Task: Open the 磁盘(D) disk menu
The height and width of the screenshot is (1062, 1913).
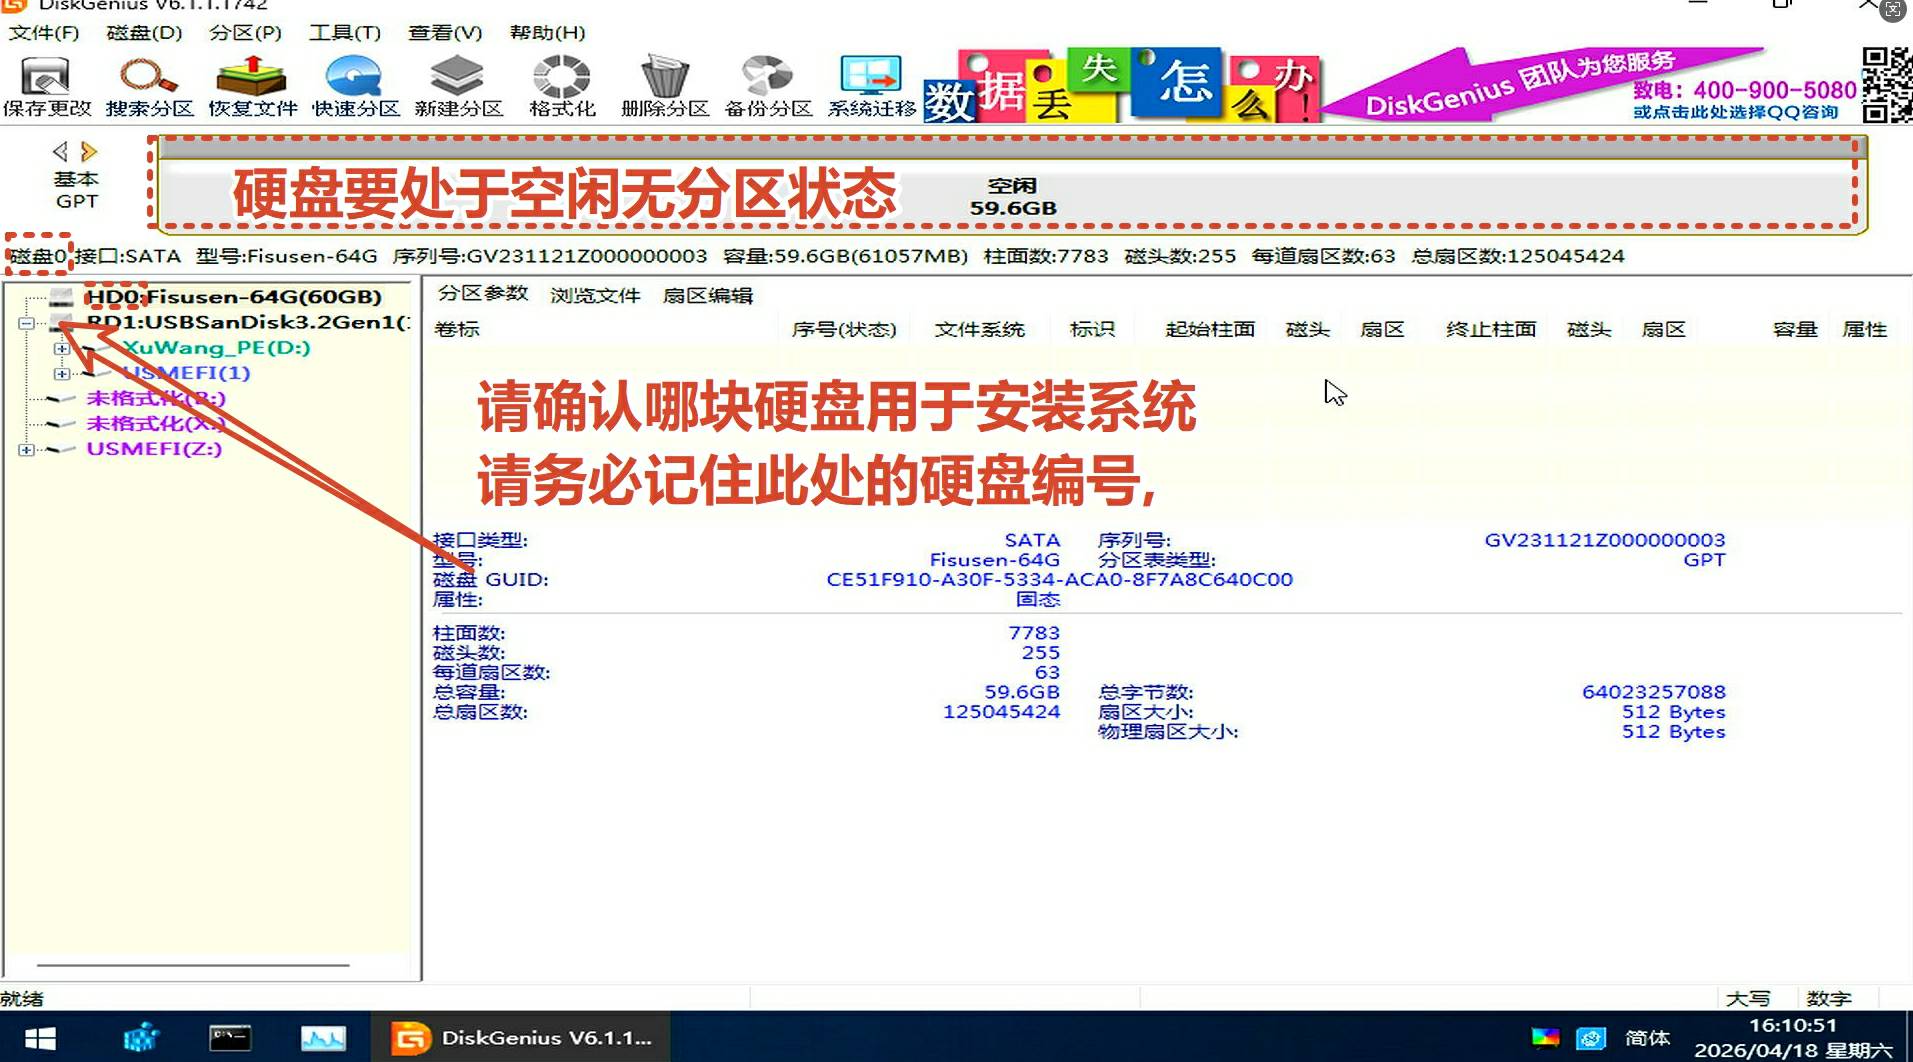Action: coord(144,33)
